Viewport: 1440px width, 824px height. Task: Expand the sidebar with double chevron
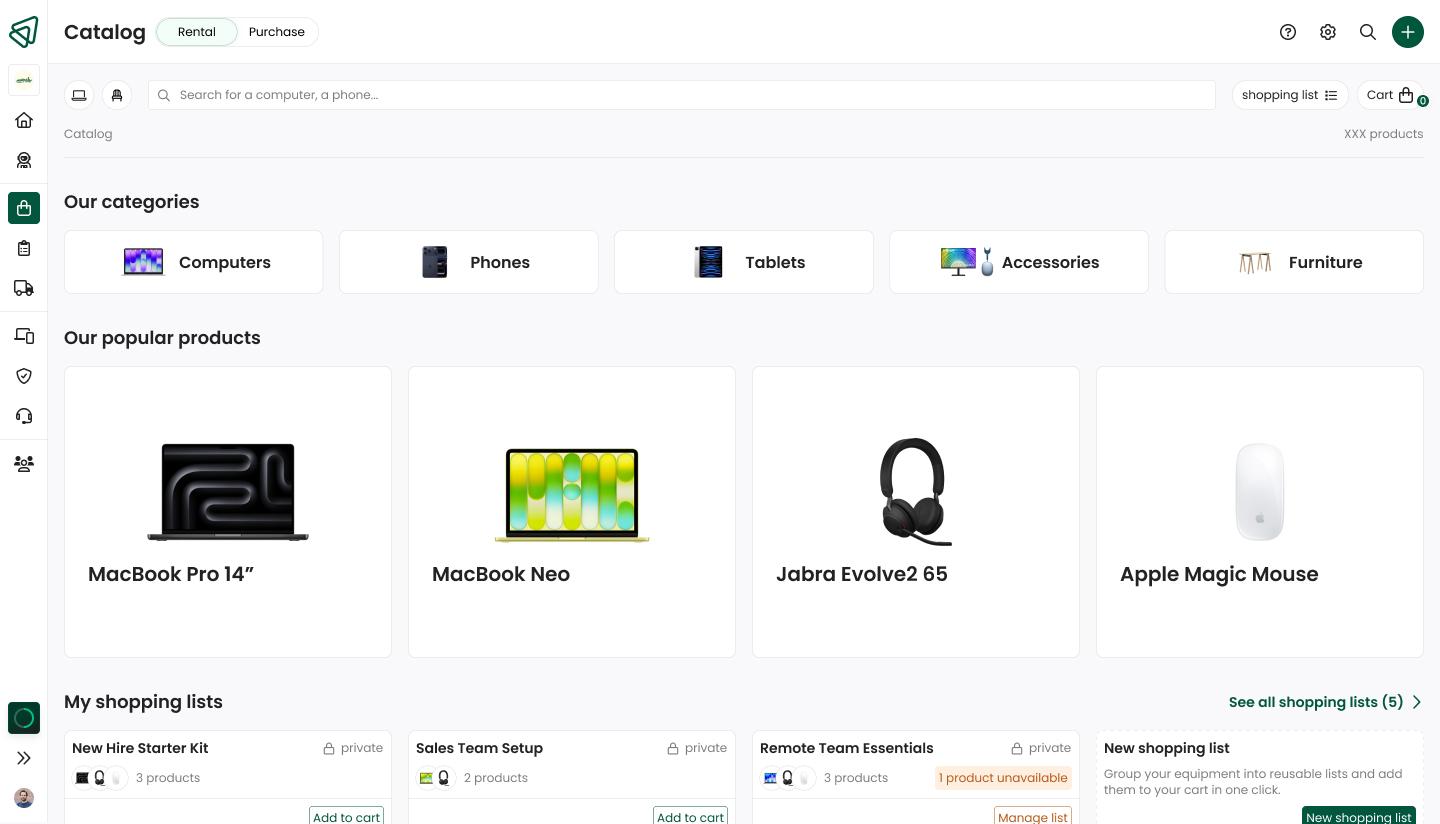point(24,758)
